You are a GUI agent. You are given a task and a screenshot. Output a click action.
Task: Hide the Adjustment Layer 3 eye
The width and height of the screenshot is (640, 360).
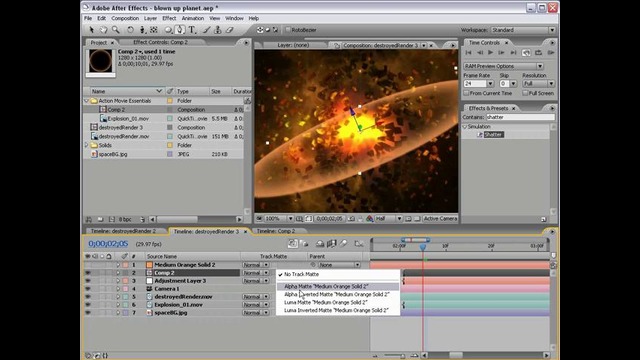[87, 281]
